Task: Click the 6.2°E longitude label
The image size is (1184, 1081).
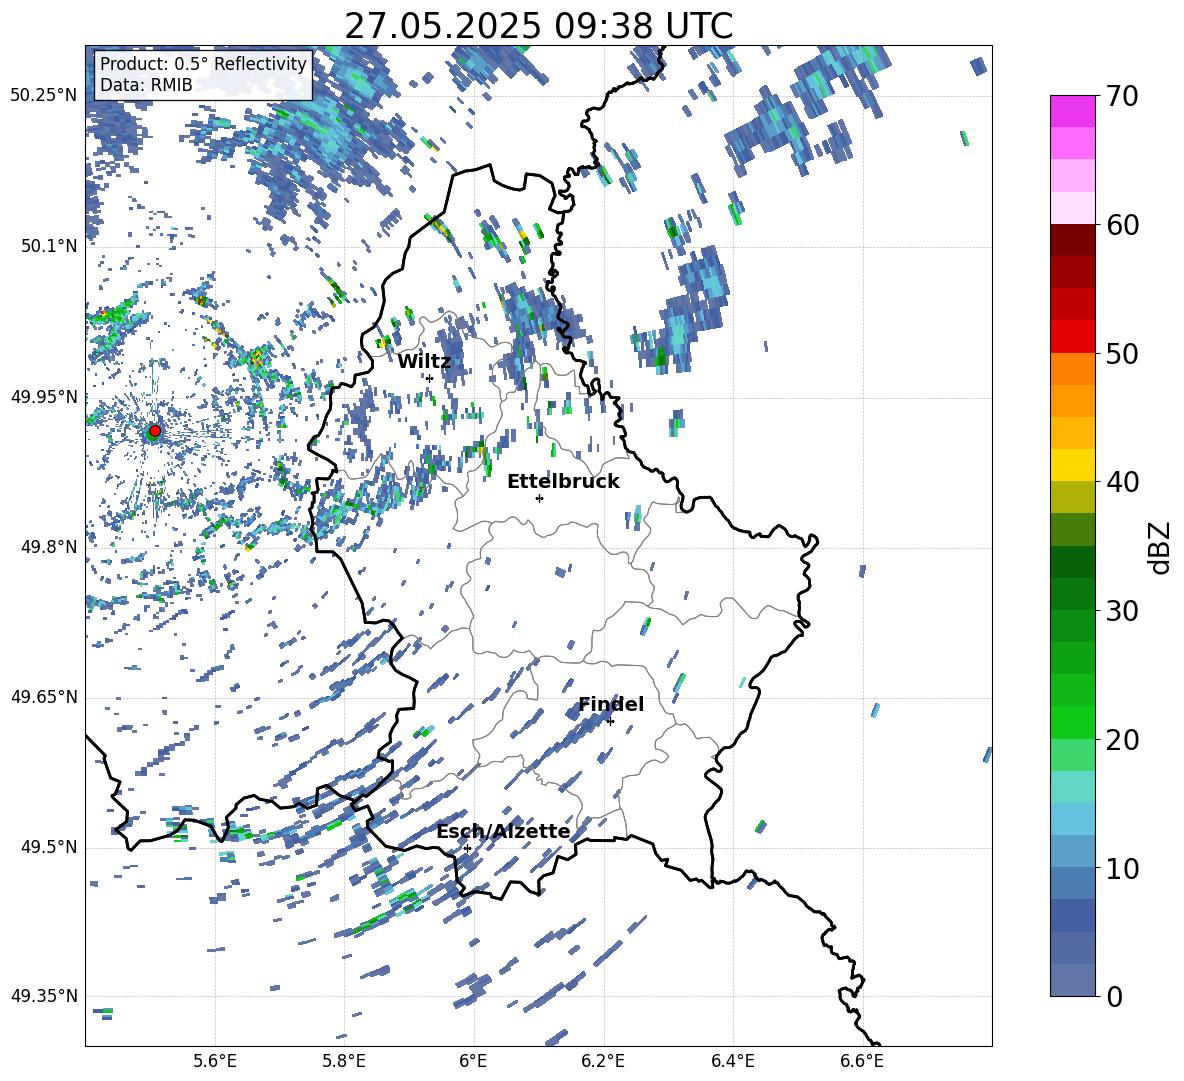Action: click(603, 1061)
